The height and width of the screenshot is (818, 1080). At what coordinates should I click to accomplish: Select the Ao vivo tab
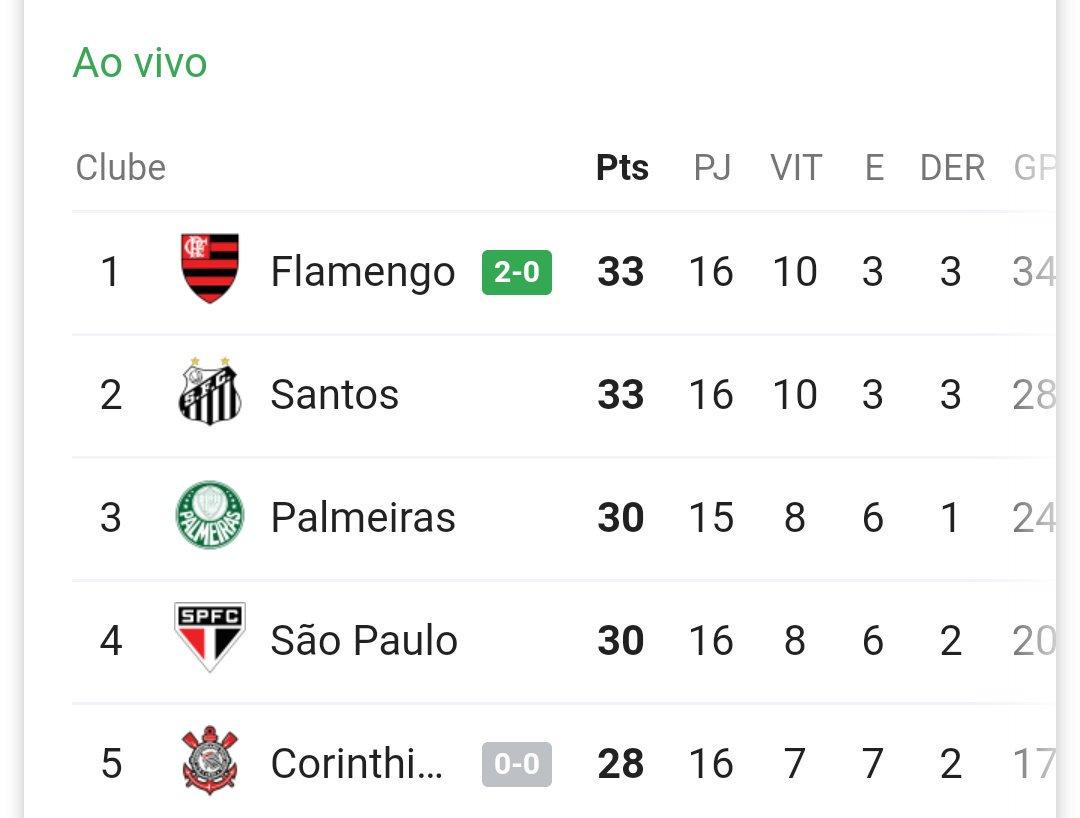140,63
